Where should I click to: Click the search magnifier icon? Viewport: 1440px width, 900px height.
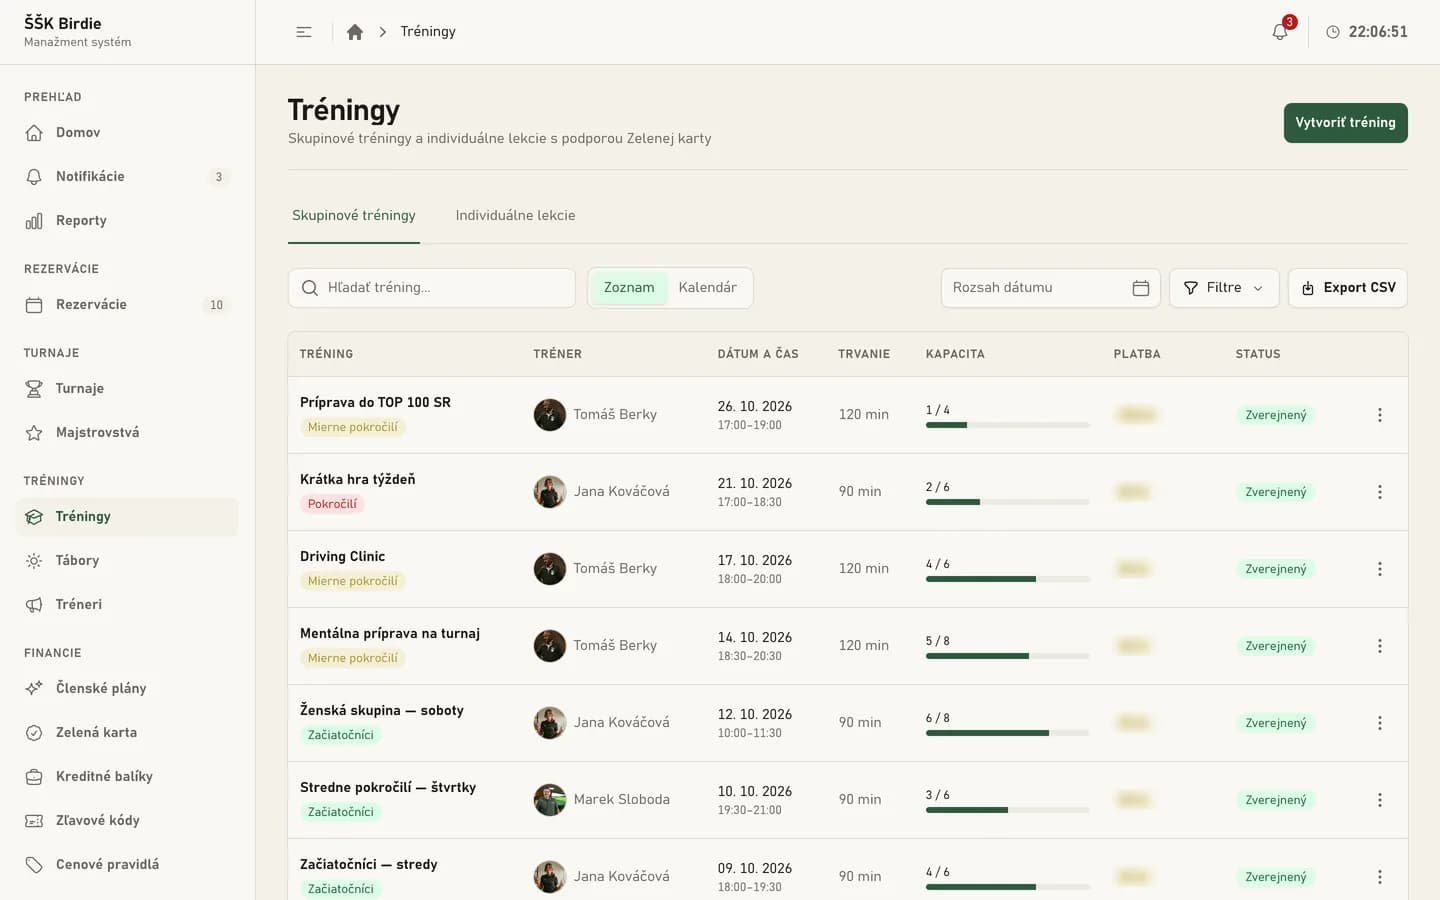310,288
